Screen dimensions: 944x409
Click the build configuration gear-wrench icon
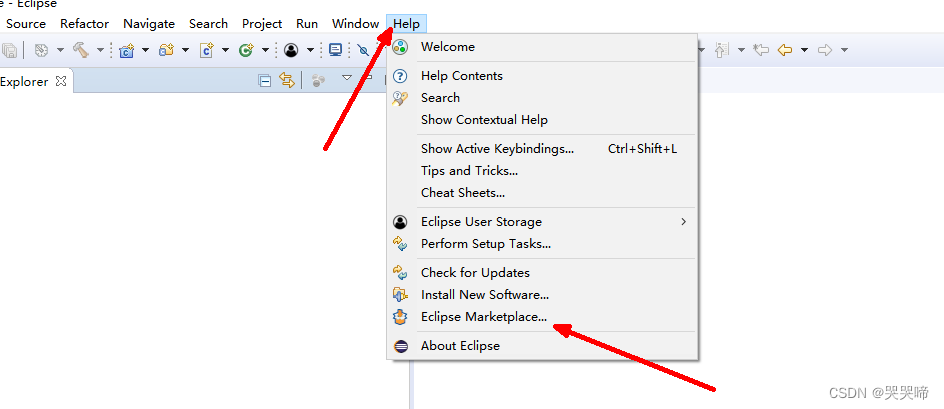[x=42, y=50]
